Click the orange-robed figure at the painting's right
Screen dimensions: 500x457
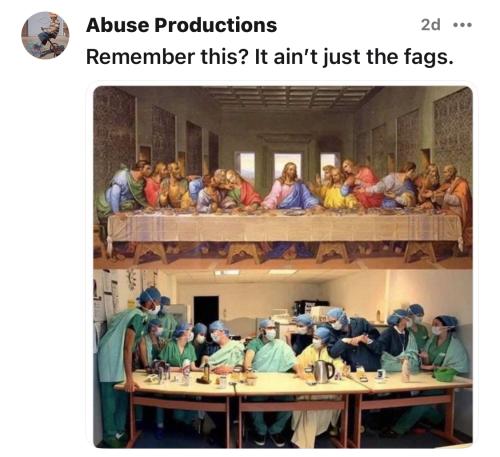[455, 195]
